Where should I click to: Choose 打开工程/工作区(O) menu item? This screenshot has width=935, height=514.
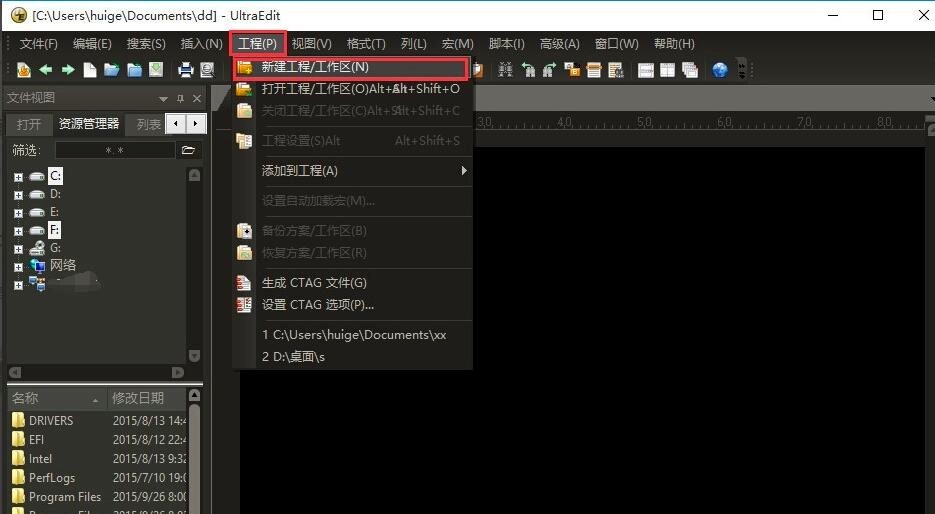352,89
